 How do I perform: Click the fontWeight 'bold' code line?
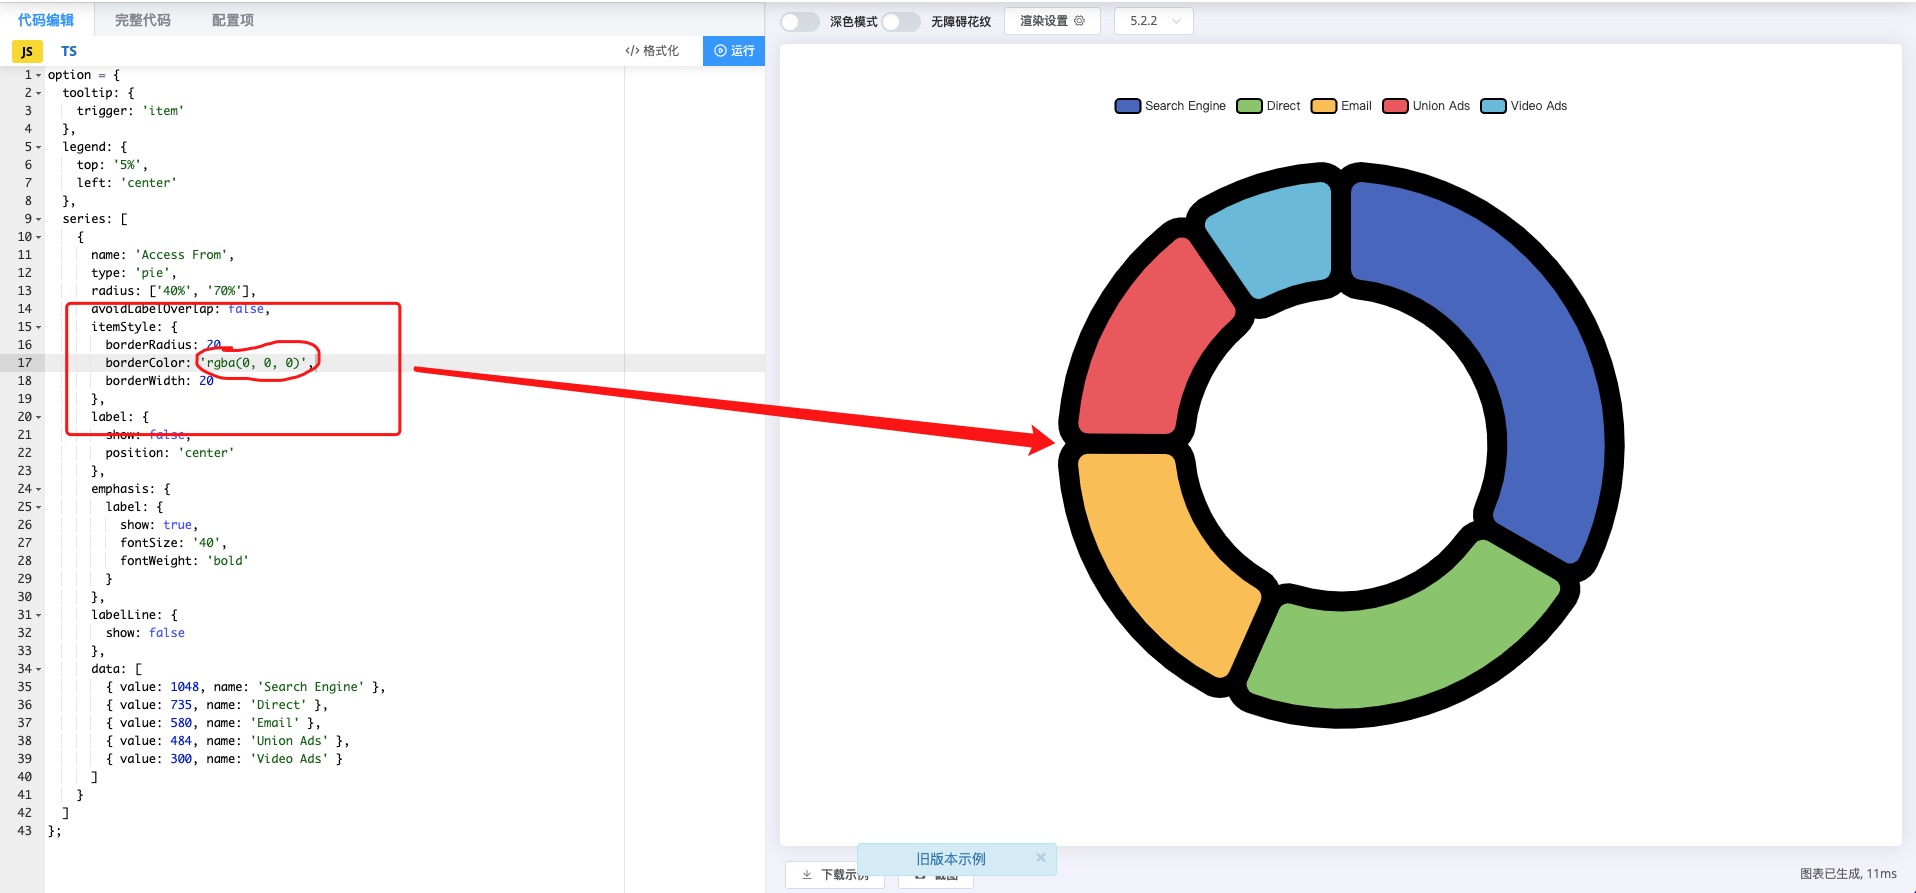click(184, 561)
